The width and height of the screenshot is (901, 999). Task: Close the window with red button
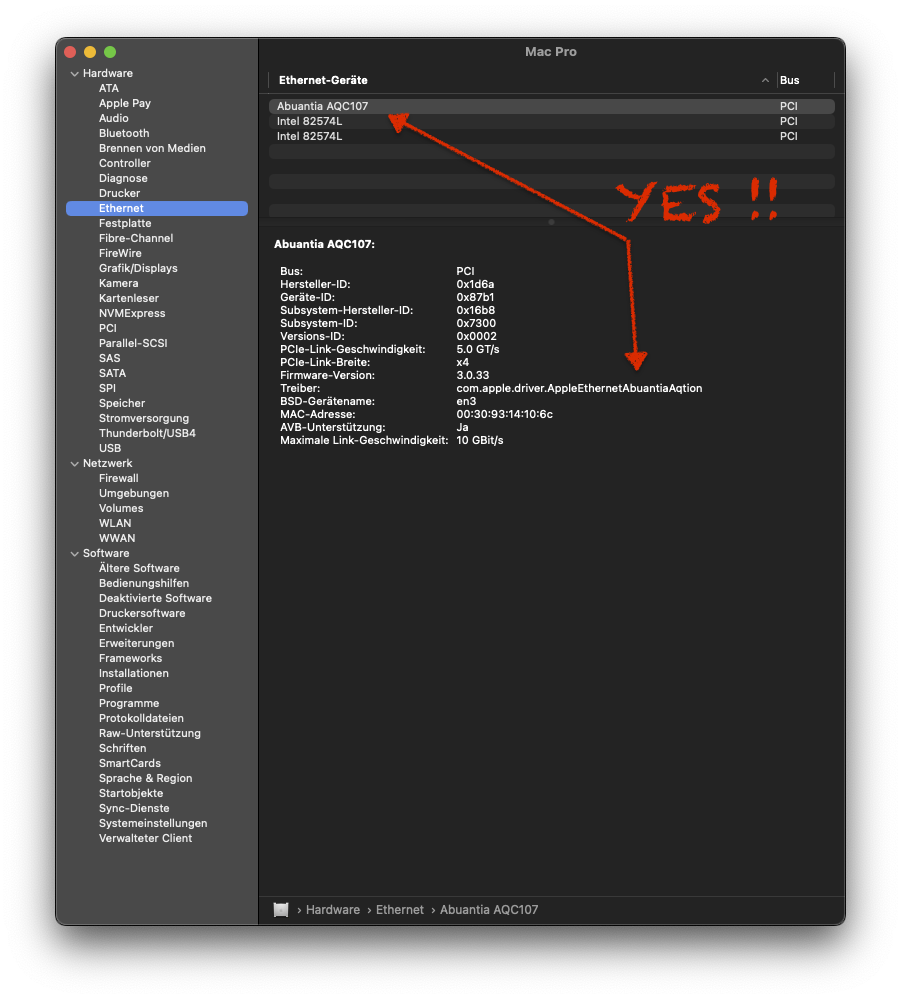point(70,52)
